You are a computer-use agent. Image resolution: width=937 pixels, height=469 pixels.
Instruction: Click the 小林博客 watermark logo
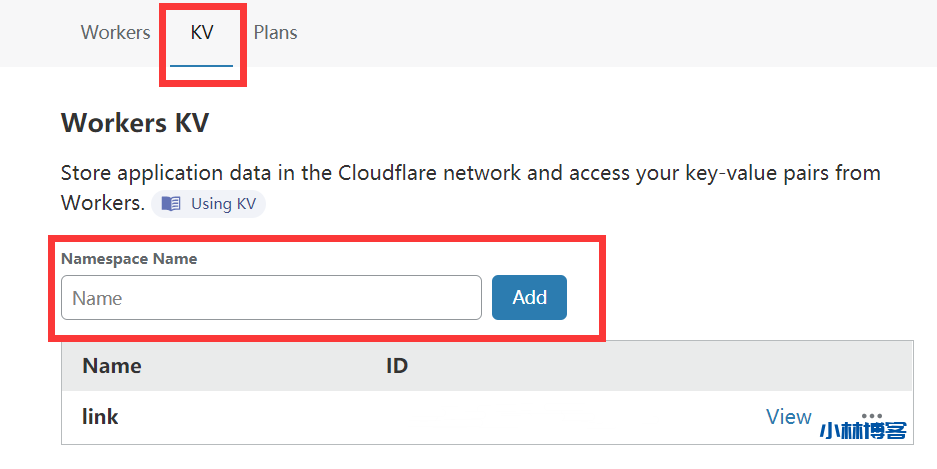coord(862,432)
